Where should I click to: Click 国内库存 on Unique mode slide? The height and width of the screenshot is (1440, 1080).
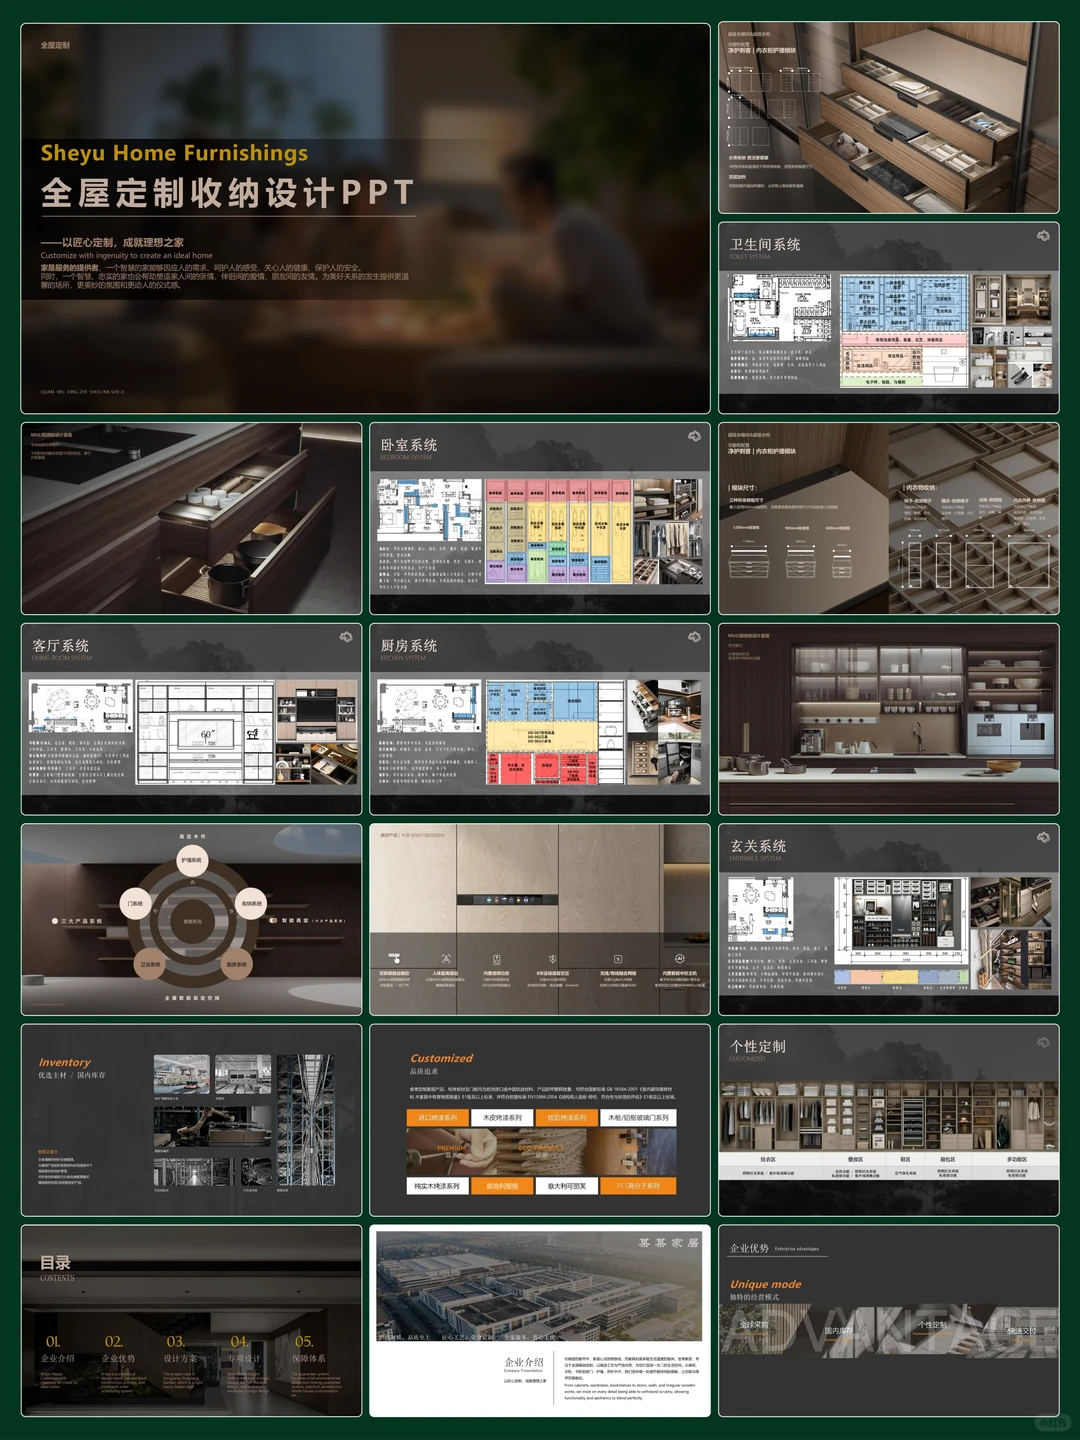click(839, 1331)
